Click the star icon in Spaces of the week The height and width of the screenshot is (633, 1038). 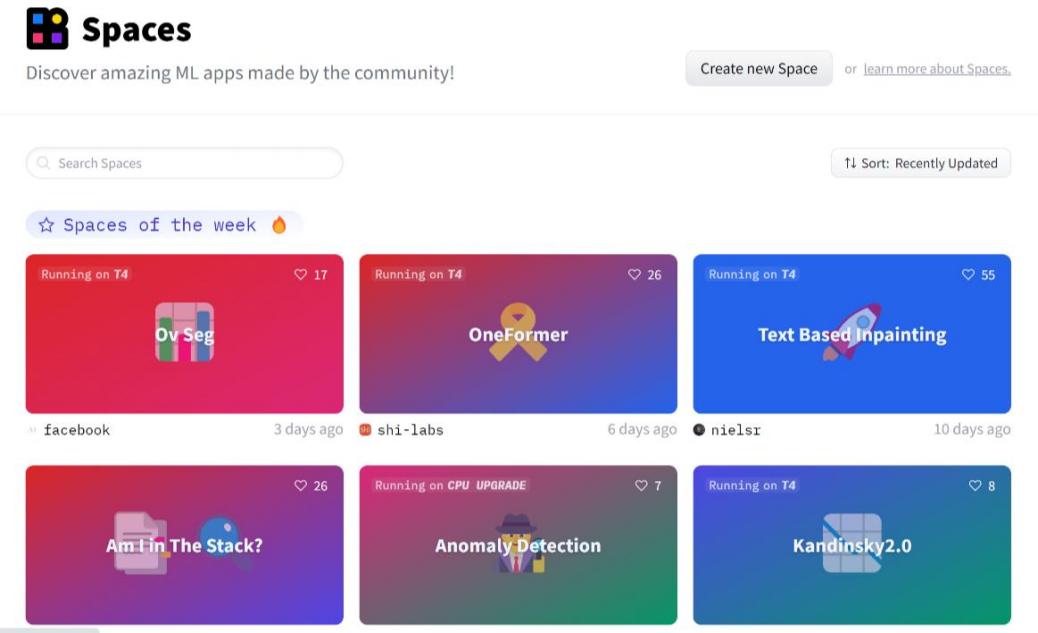click(x=46, y=225)
